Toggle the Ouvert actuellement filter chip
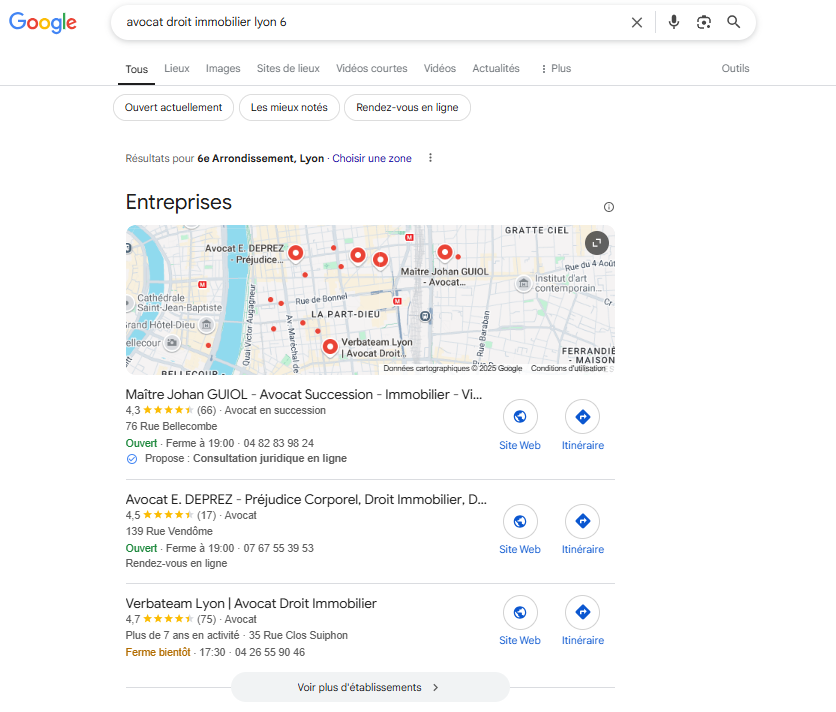 coord(173,107)
